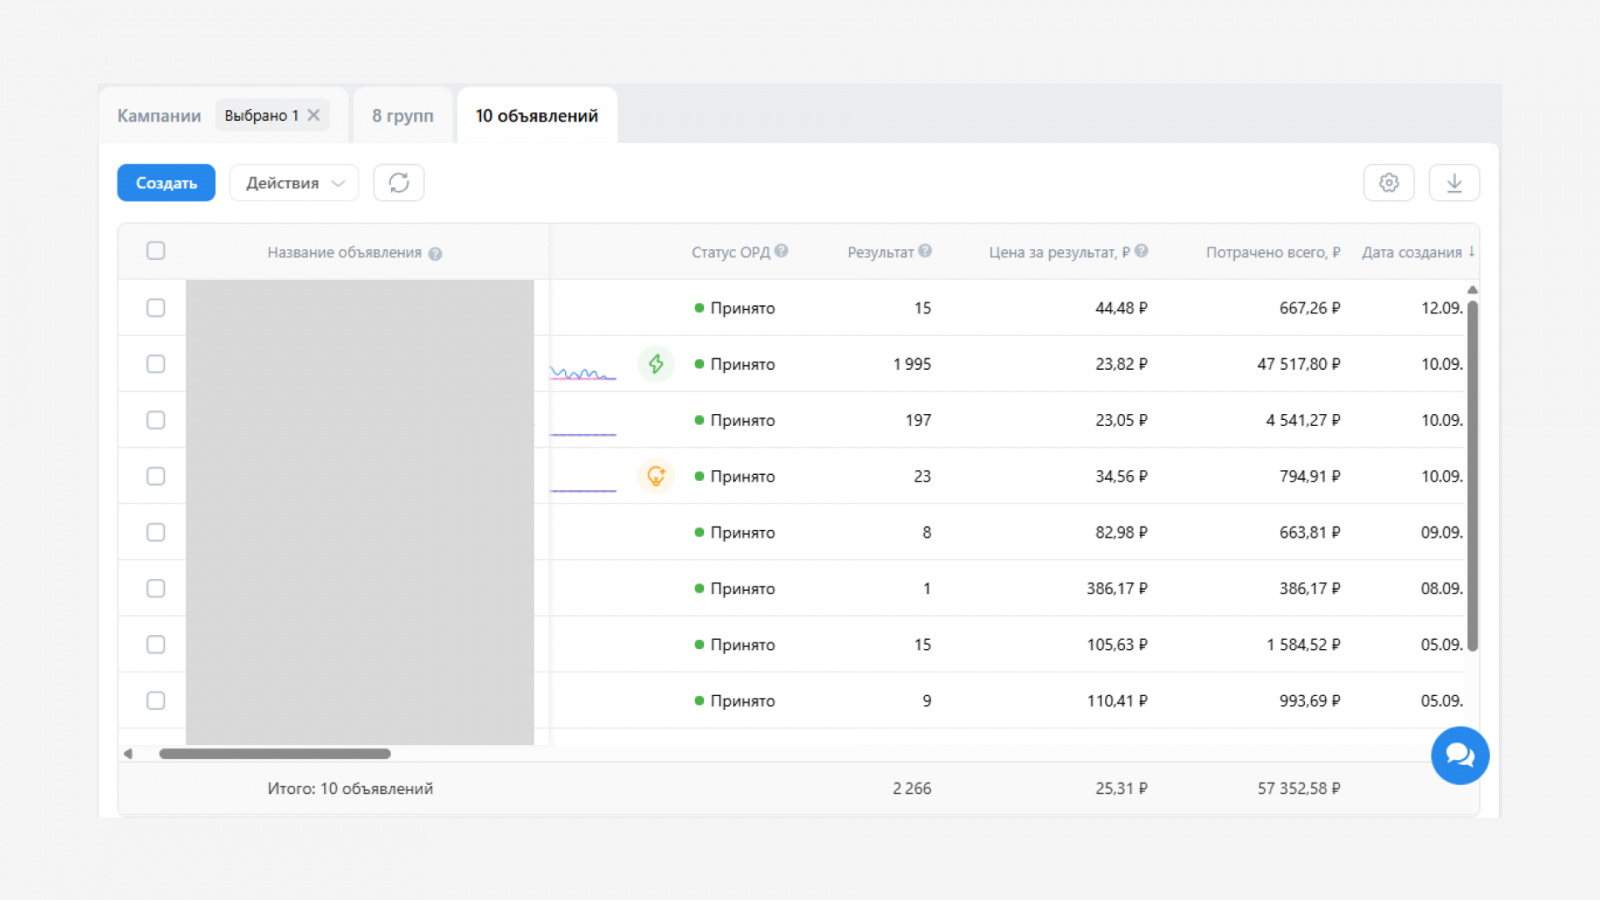The image size is (1600, 900).
Task: Click help icon beside Название объявления
Action: [x=435, y=254]
